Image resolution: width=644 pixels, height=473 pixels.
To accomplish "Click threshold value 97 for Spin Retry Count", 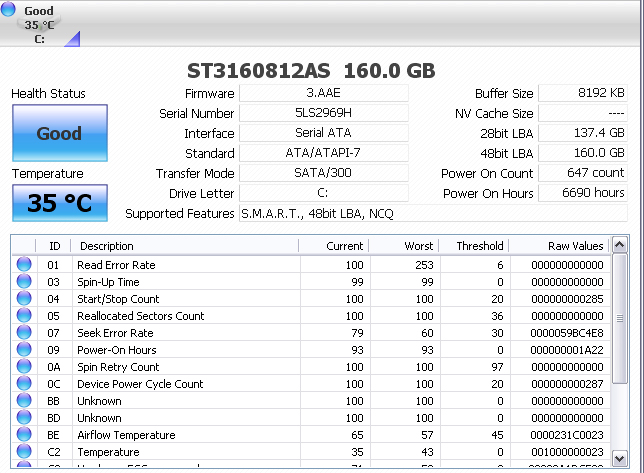I will coord(497,367).
